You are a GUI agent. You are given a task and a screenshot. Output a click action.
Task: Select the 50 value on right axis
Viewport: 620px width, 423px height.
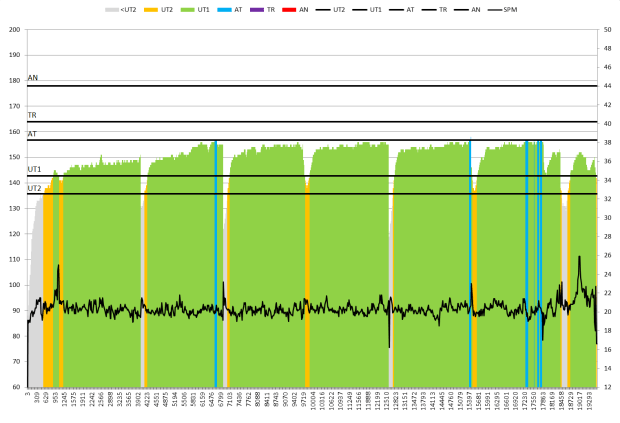[608, 29]
